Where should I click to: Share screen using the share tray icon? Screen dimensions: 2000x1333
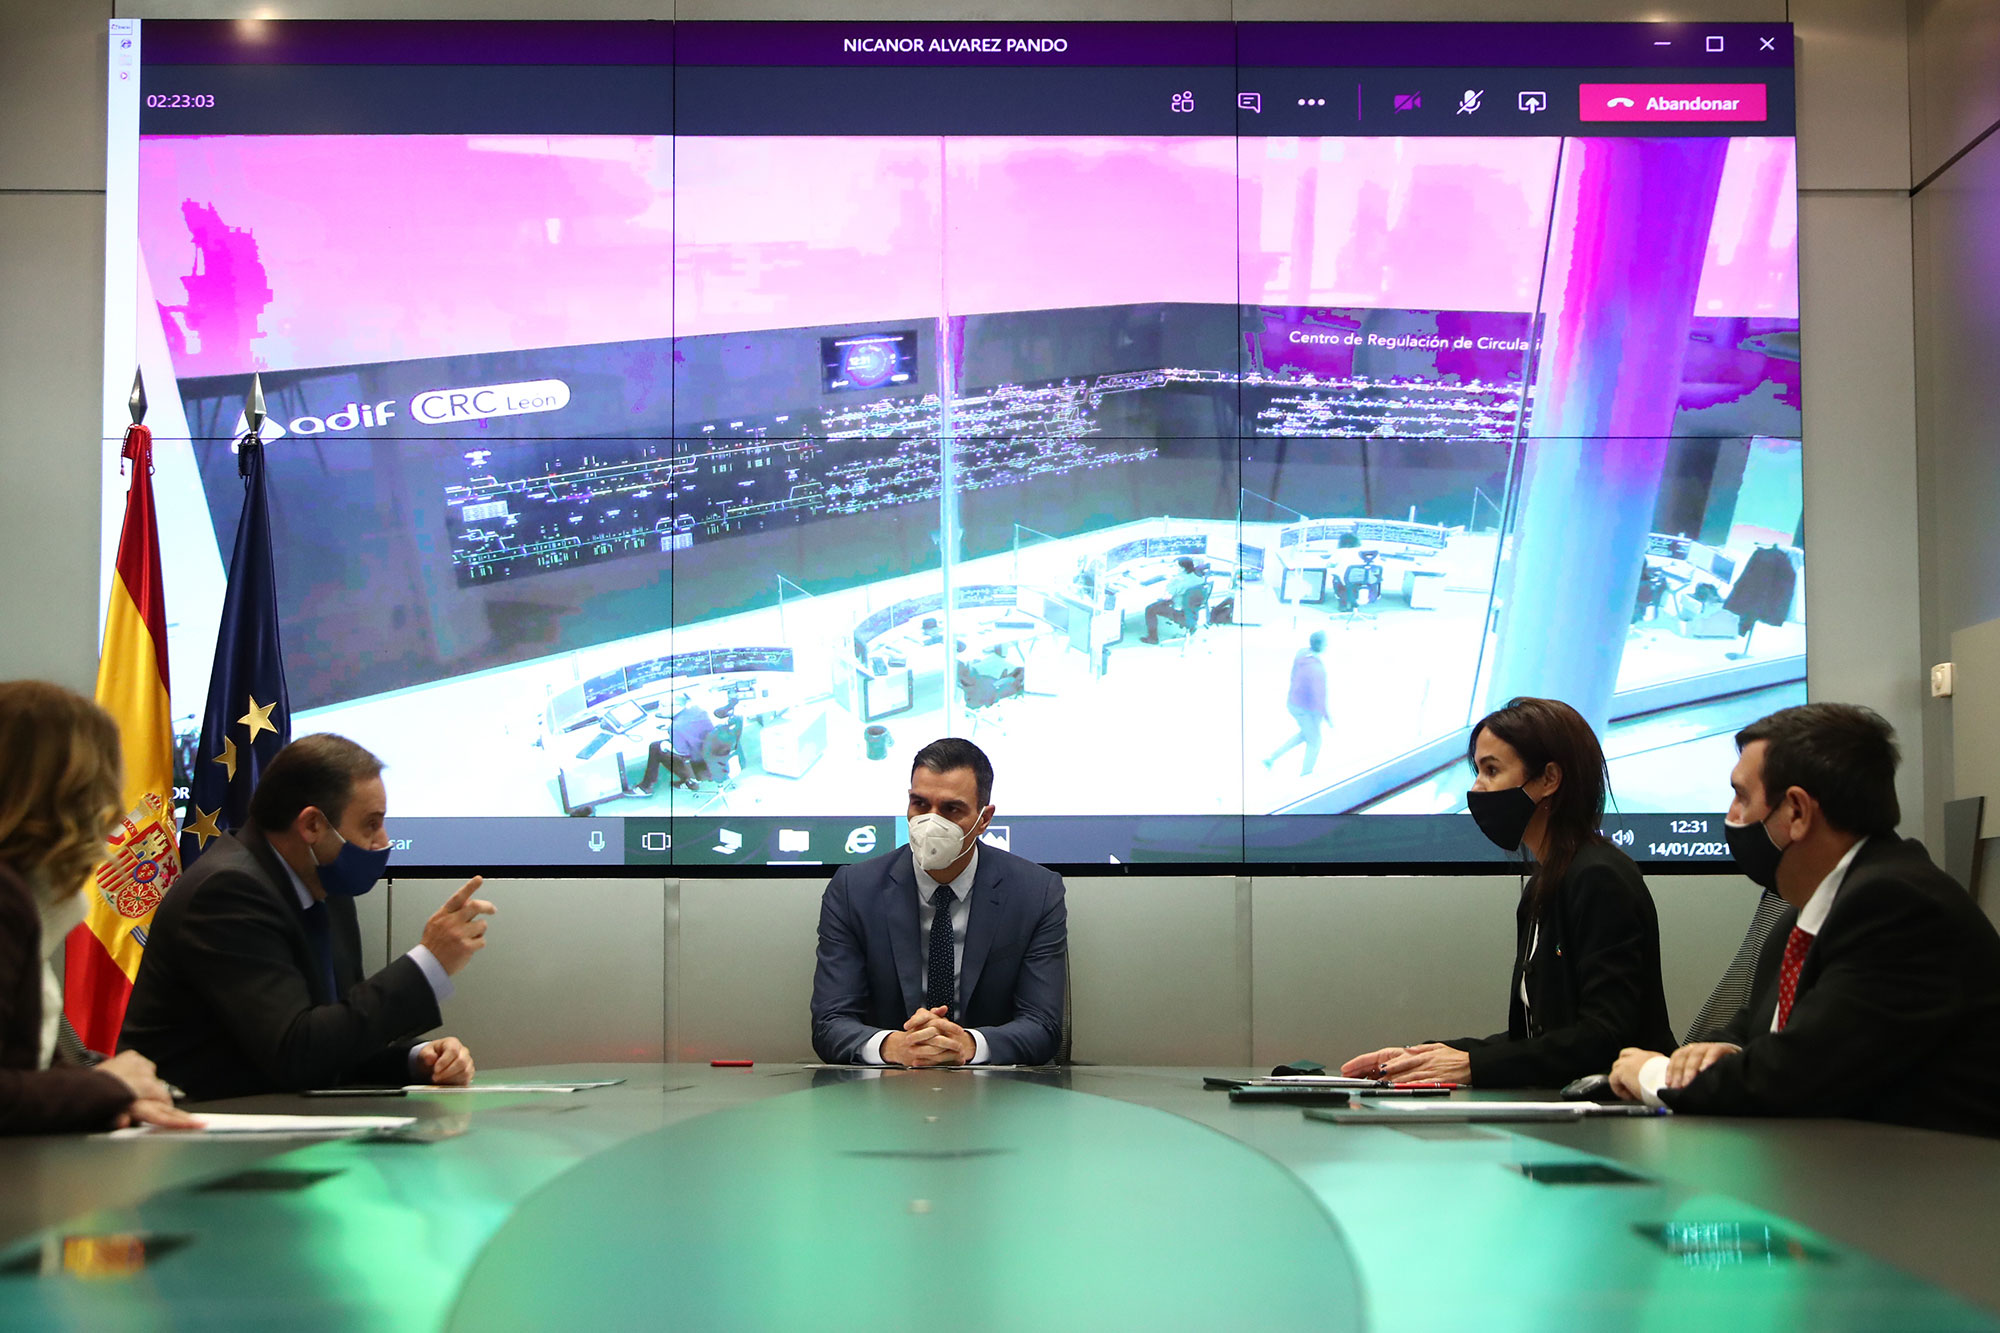pos(1532,102)
